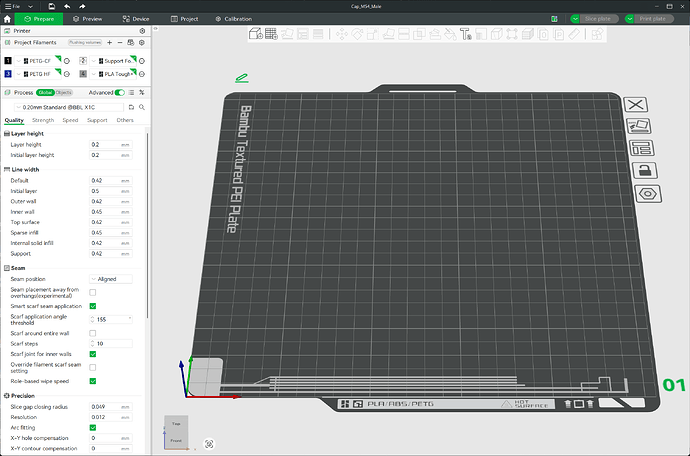Open the 0.20mm Standard preset dropdown
The image size is (690, 456).
tap(69, 107)
